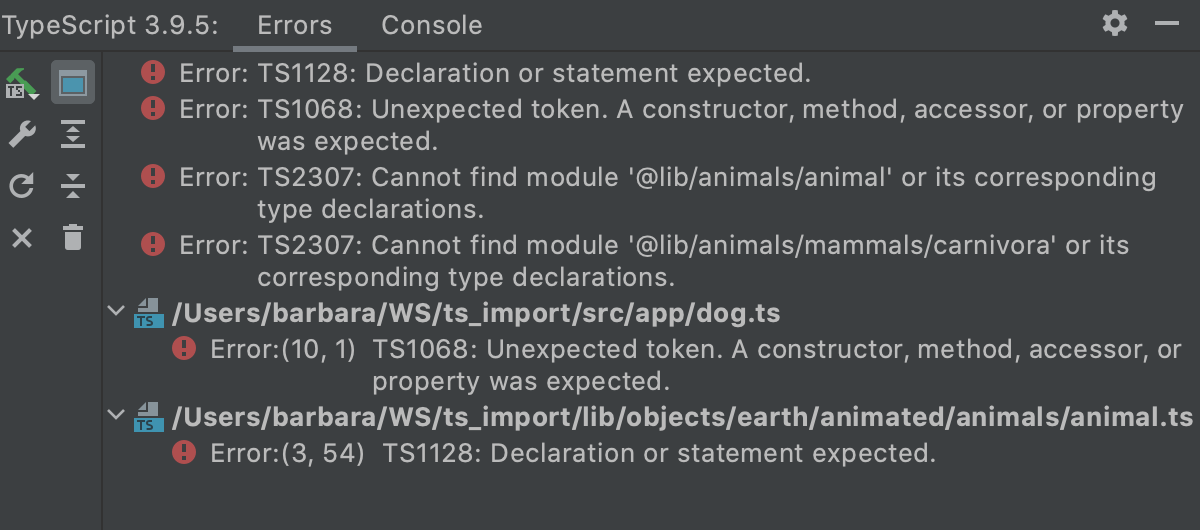Click the Expand All icon

[x=73, y=135]
